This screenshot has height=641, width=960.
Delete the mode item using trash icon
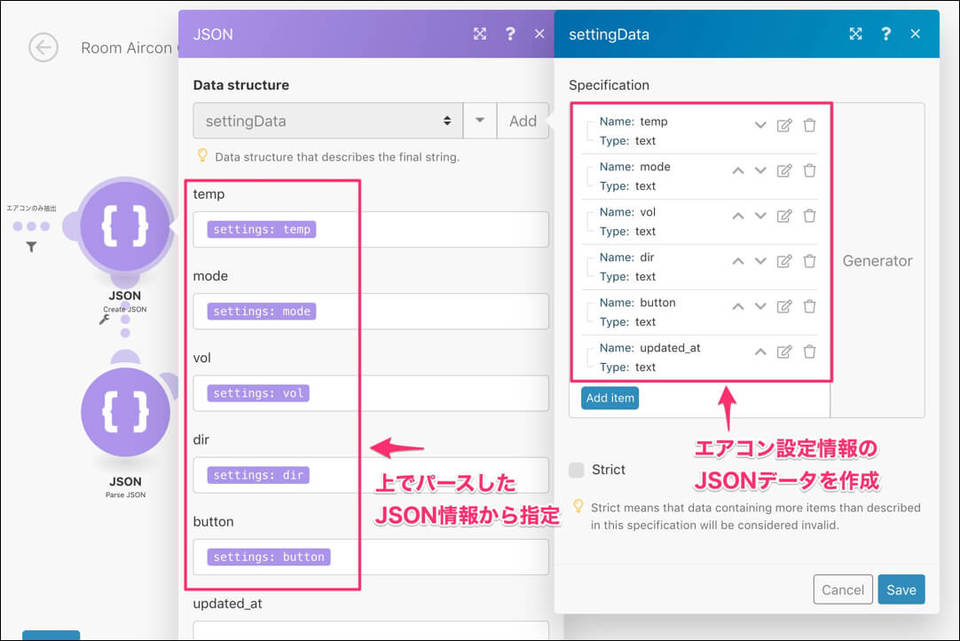tap(809, 170)
